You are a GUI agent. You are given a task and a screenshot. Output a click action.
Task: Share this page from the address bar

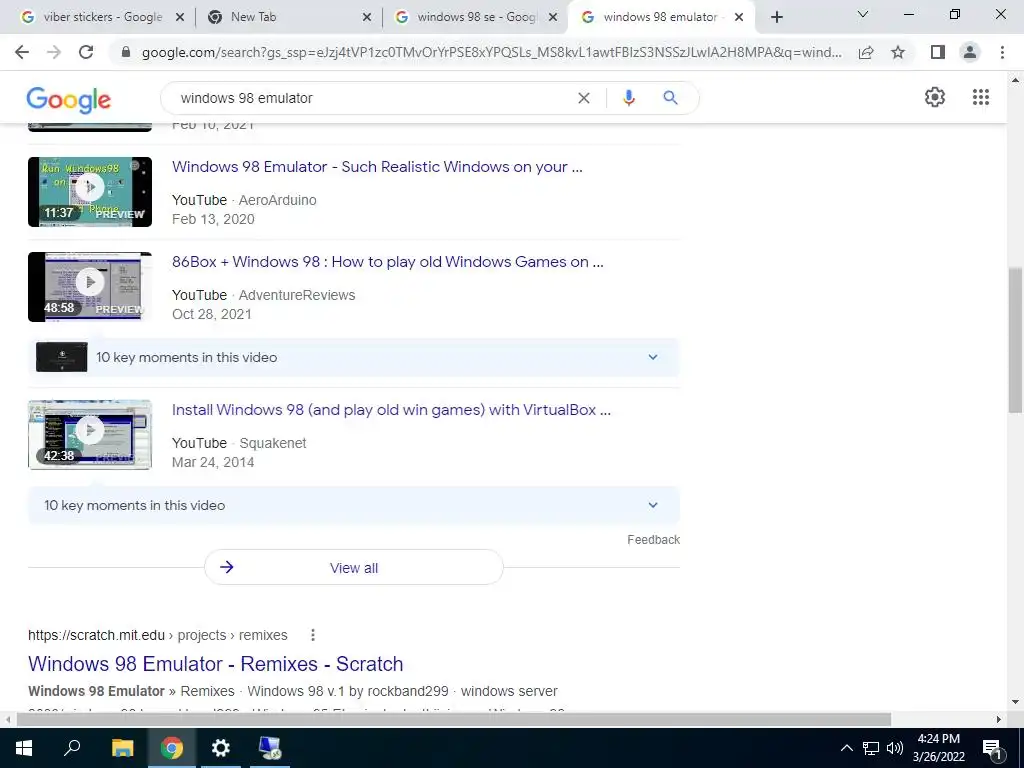coord(866,52)
